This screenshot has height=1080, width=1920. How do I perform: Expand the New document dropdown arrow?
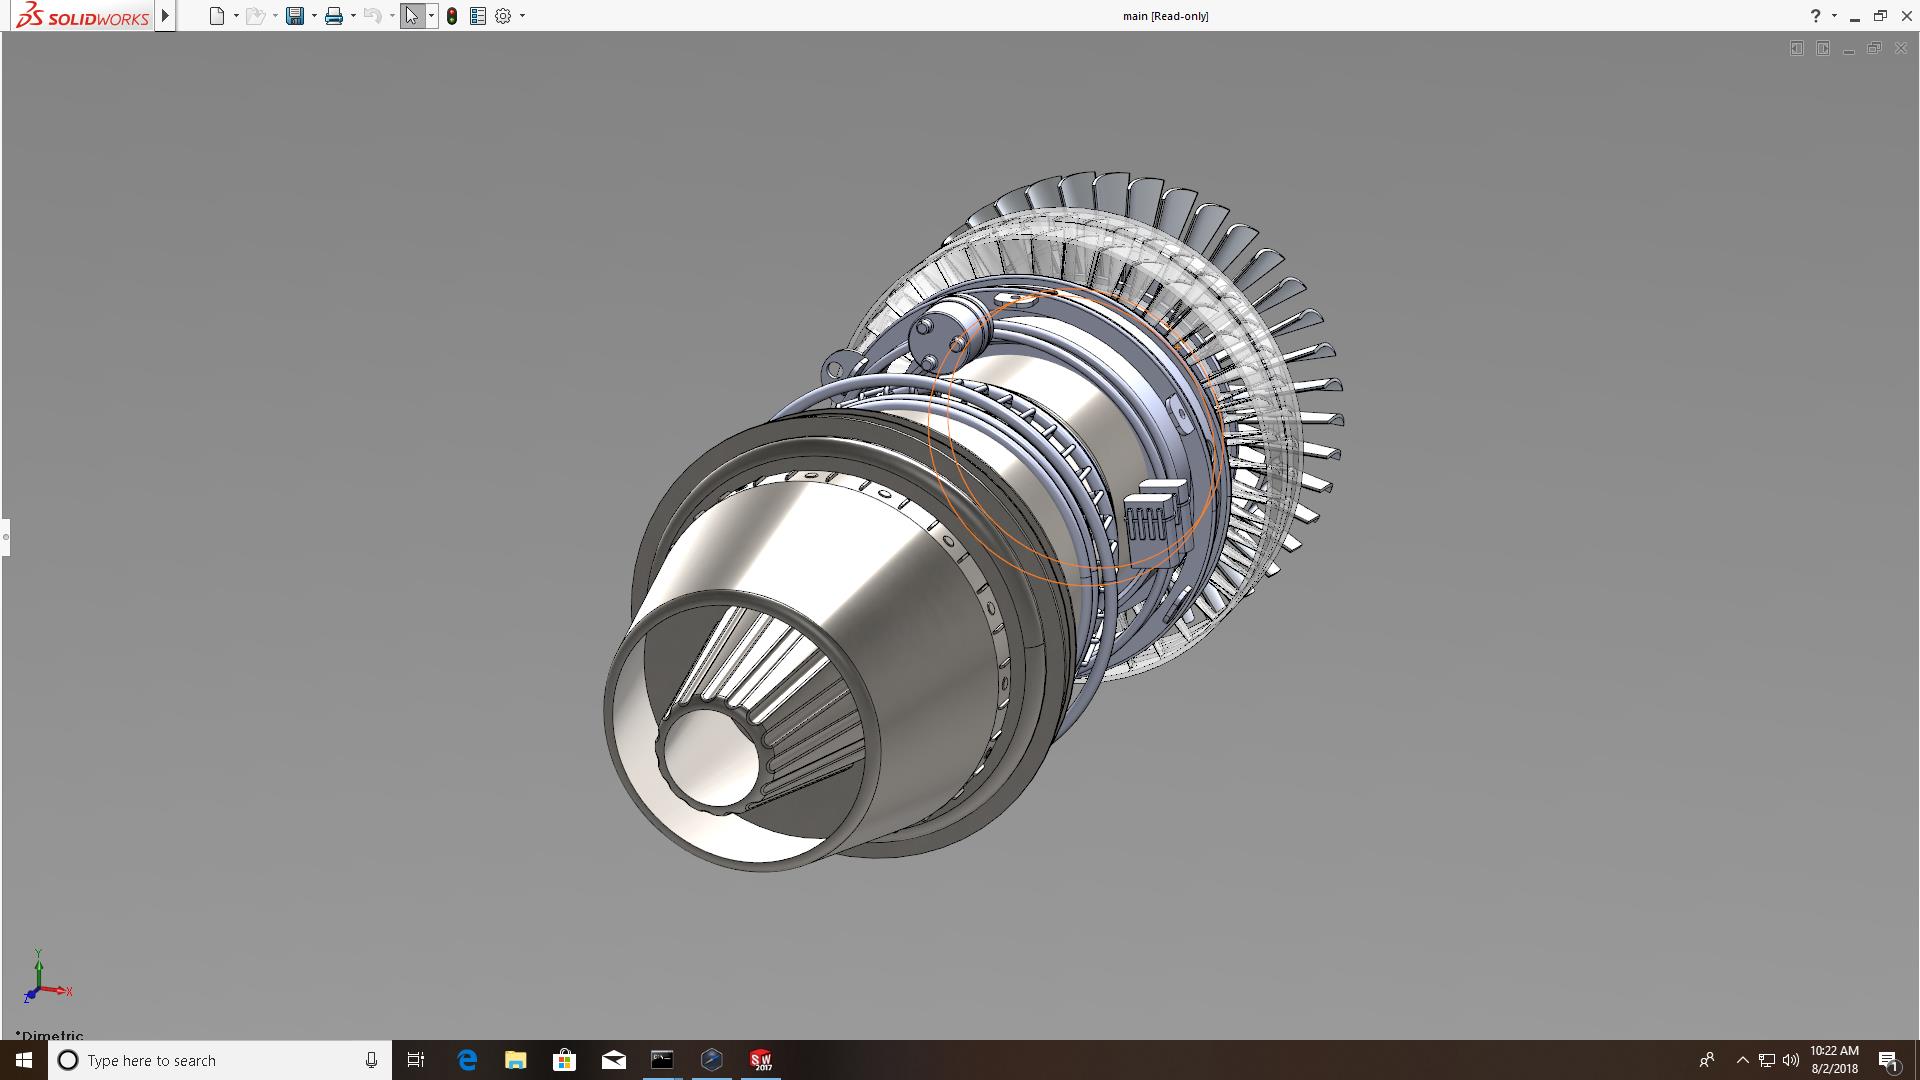pyautogui.click(x=236, y=16)
